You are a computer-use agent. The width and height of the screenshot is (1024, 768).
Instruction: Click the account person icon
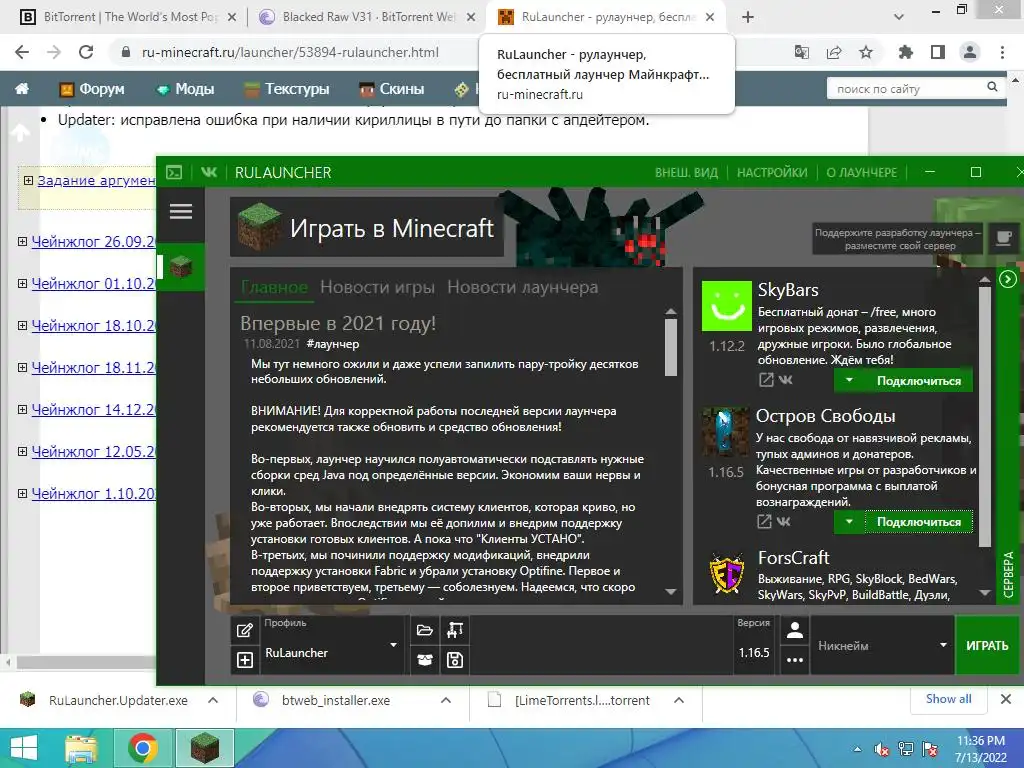[x=795, y=630]
